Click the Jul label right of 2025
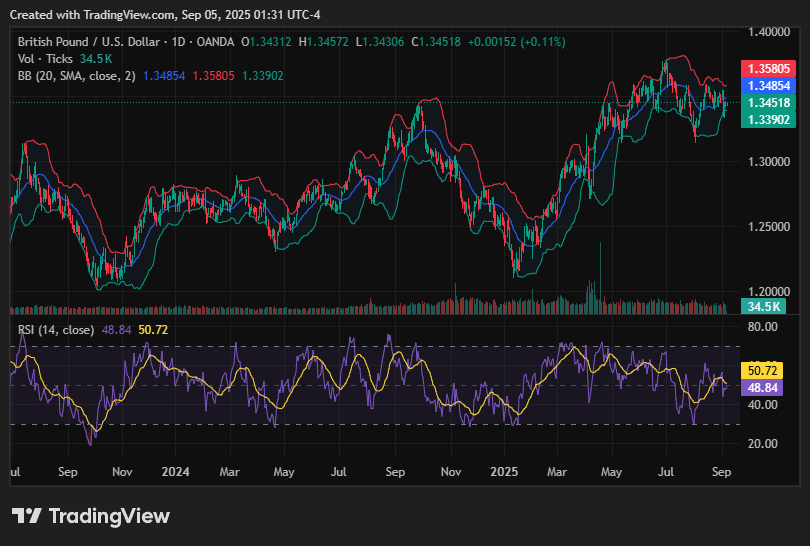810x546 pixels. (665, 472)
